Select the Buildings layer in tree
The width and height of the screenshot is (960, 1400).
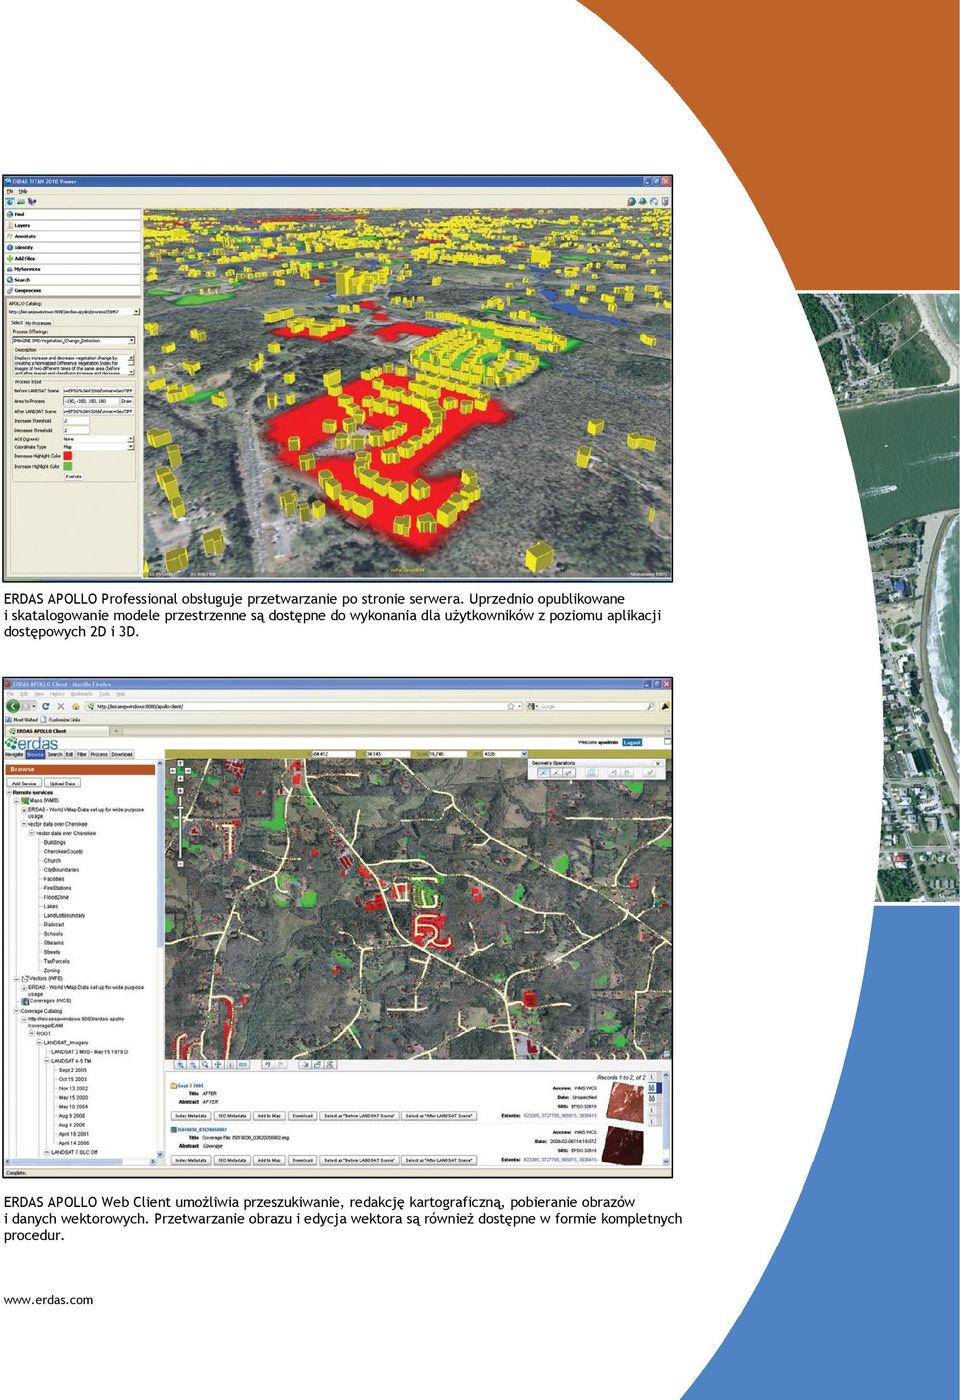(x=55, y=842)
